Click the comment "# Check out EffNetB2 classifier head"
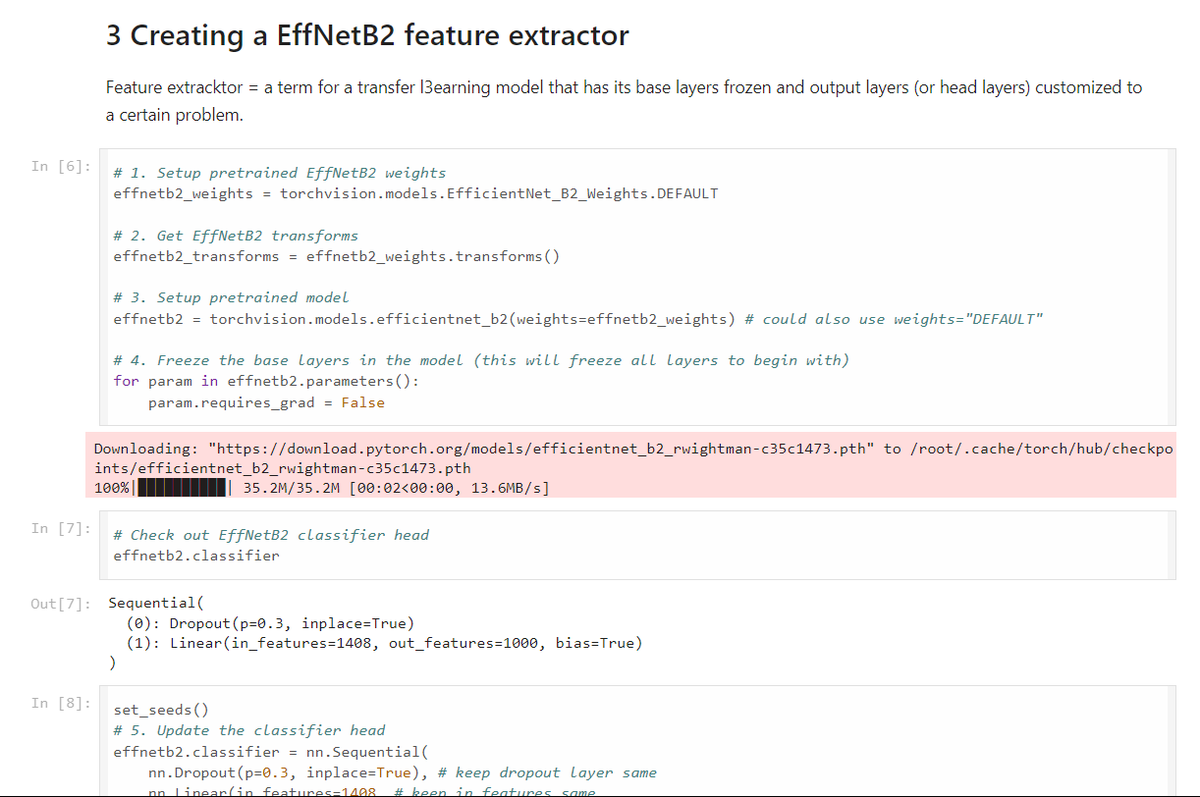Viewport: 1200px width, 797px height. point(271,535)
